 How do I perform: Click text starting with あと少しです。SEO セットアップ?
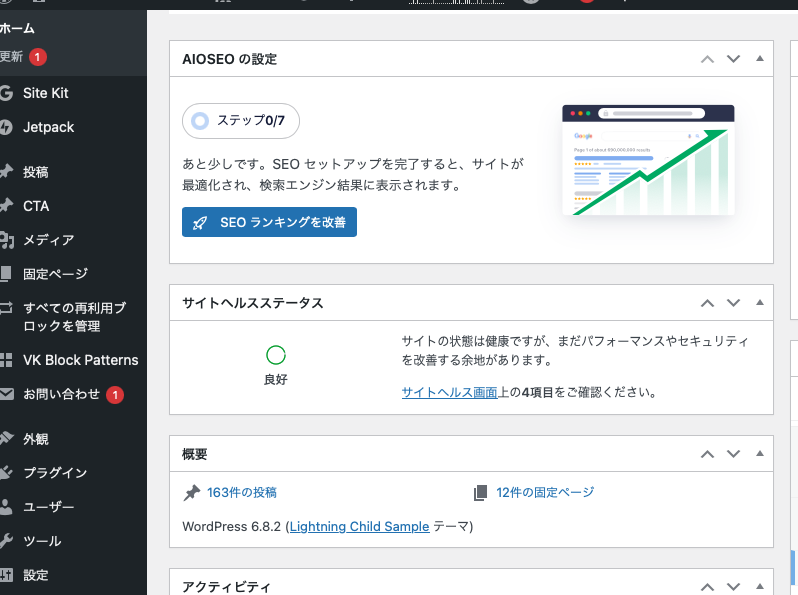click(353, 175)
